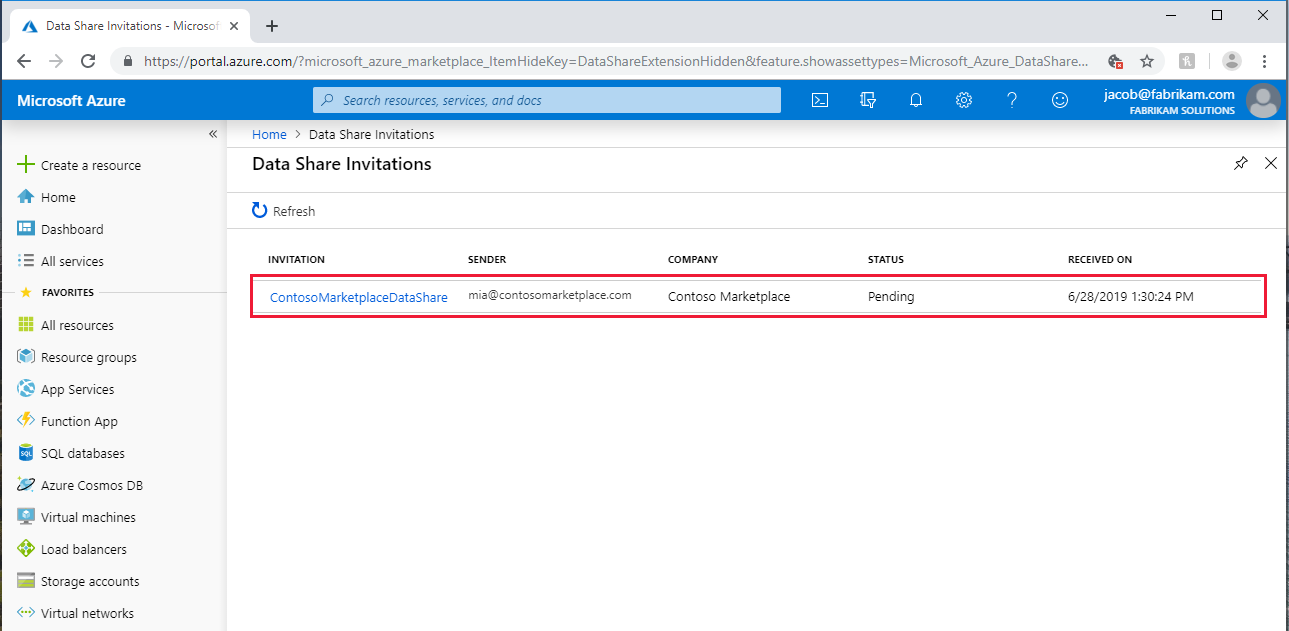Open the notifications bell

pos(915,100)
